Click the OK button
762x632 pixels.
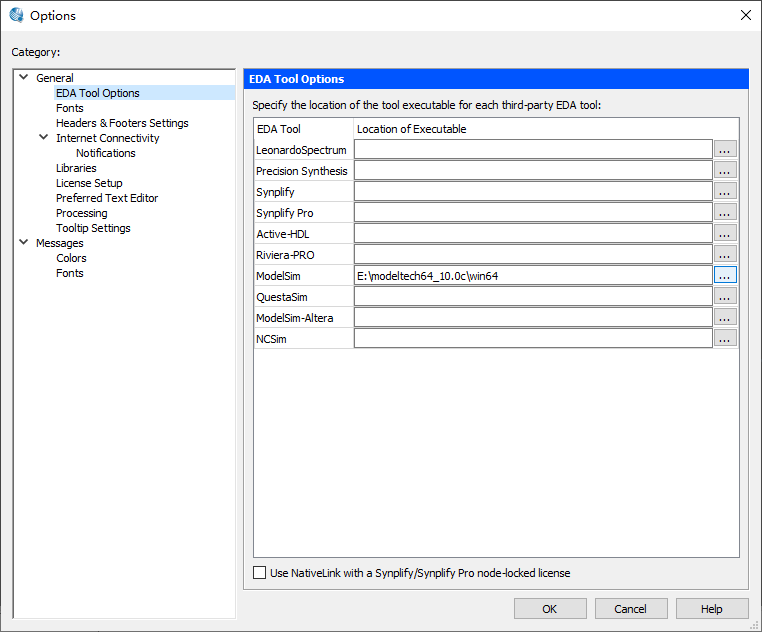550,609
